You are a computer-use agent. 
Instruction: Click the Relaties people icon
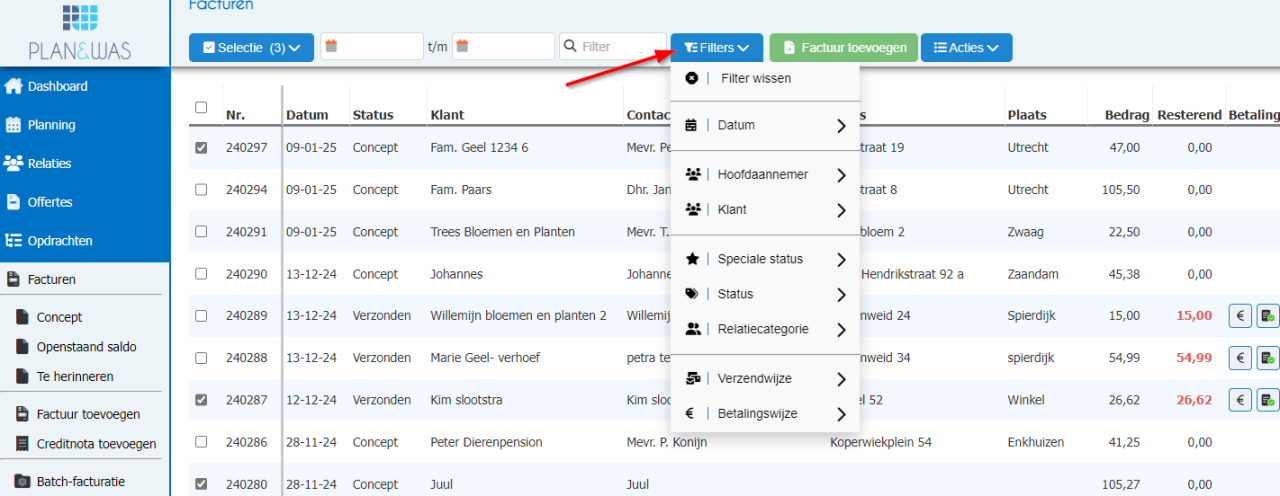[x=13, y=163]
